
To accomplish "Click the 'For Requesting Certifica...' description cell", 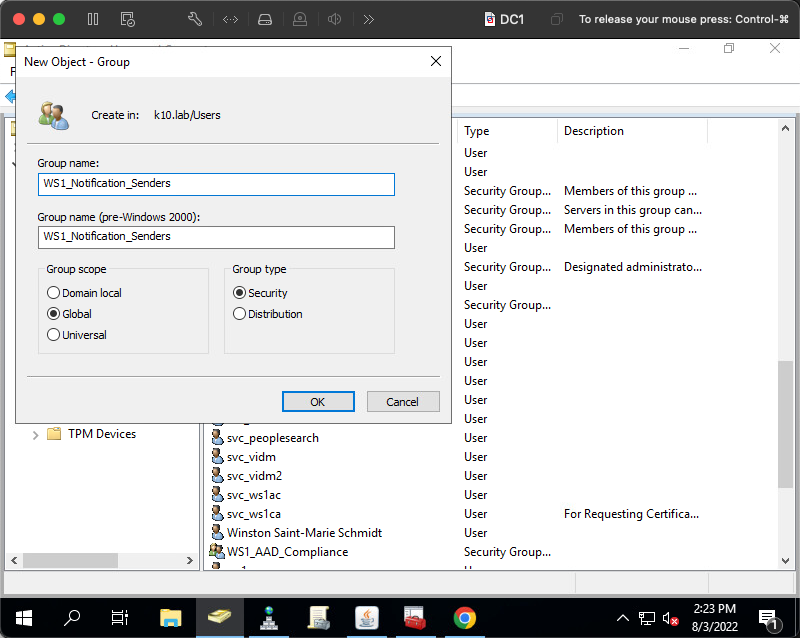I will (631, 514).
